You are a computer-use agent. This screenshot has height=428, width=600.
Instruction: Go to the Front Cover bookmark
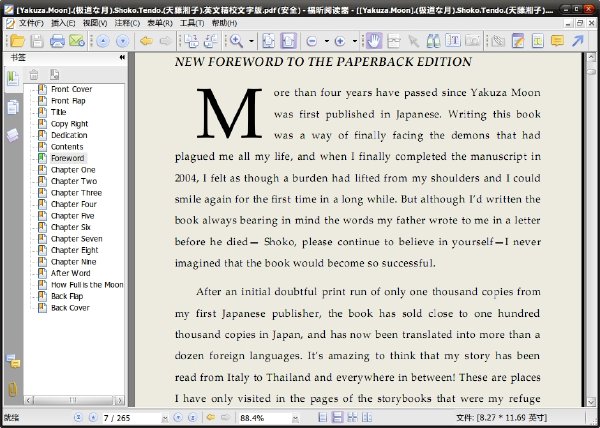click(72, 89)
